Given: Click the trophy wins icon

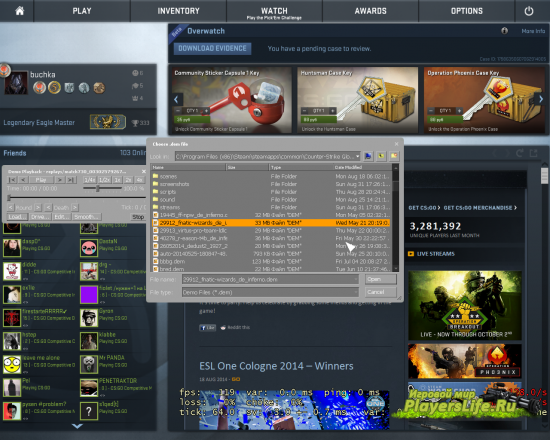Looking at the screenshot, I should point(135,123).
